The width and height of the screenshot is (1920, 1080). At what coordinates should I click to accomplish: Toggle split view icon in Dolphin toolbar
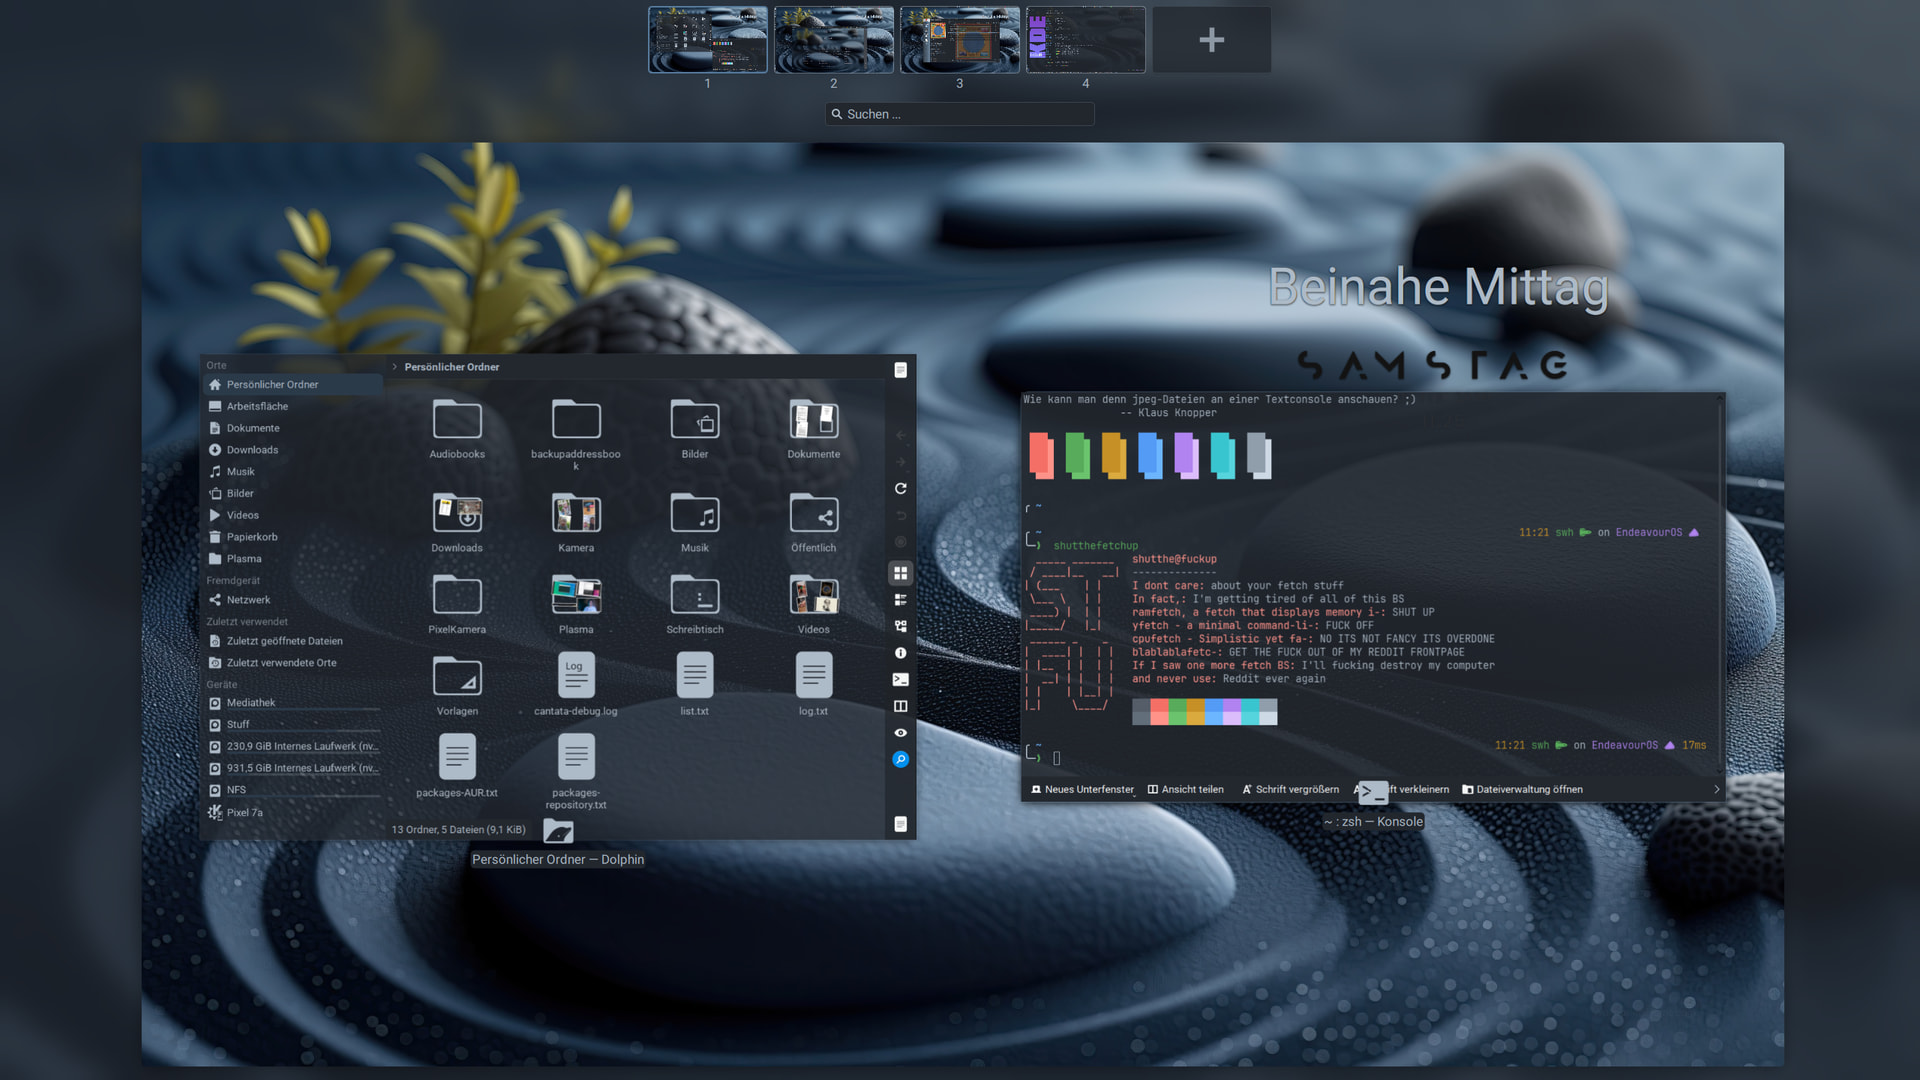900,706
